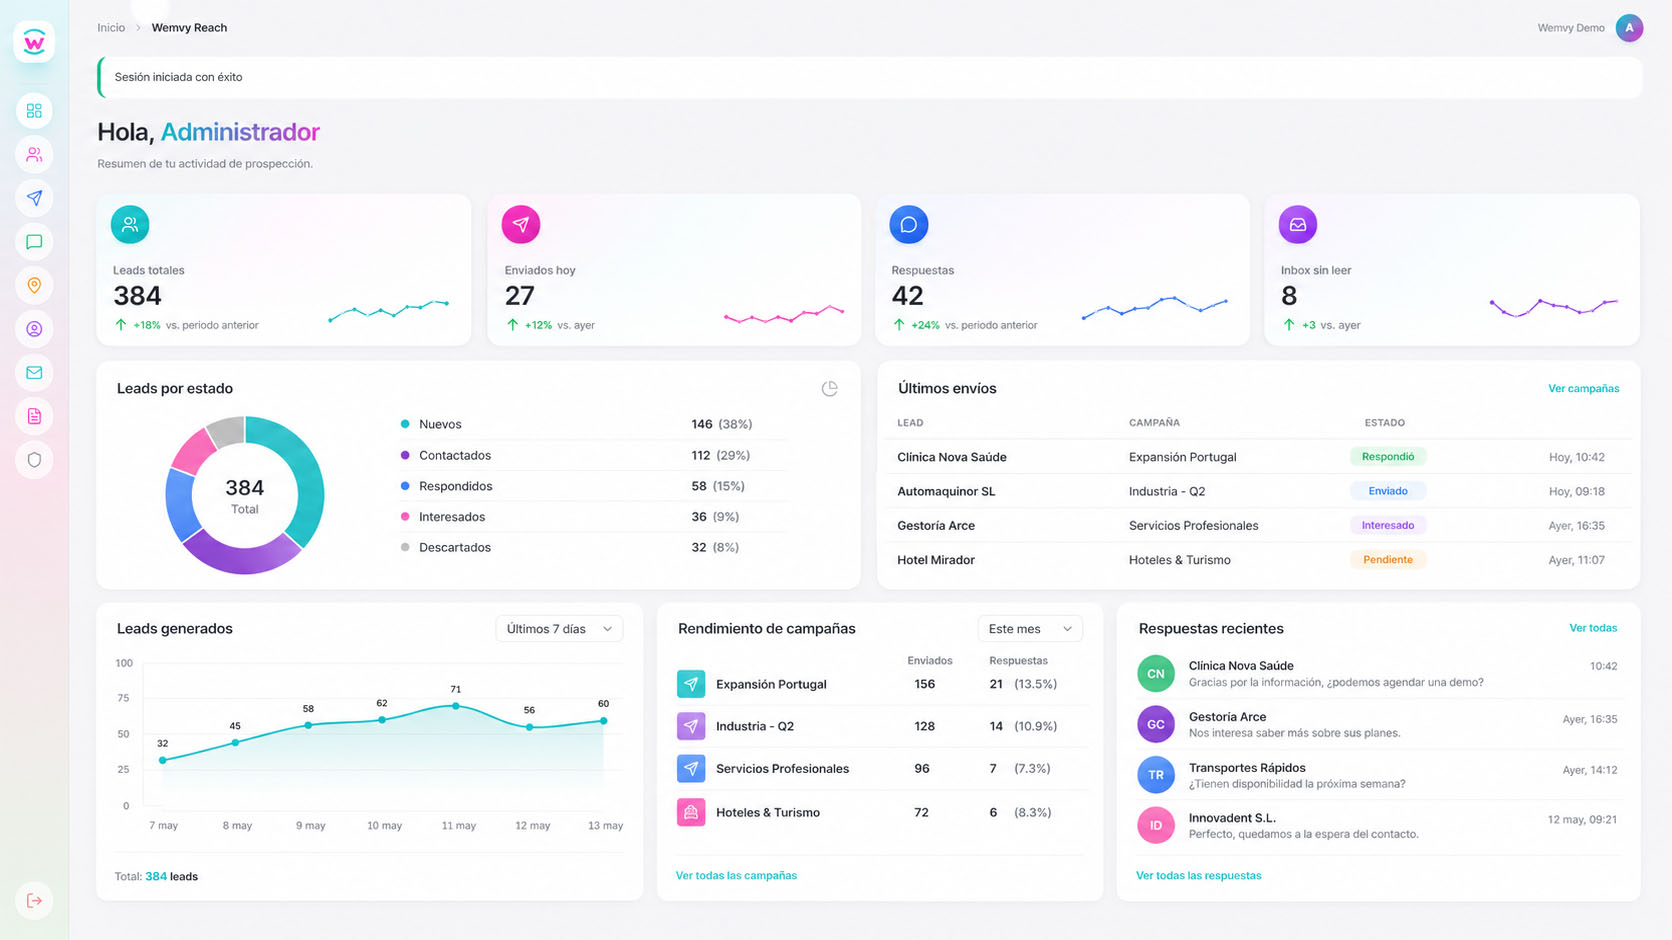
Task: Open the leads users icon in sidebar
Action: (34, 154)
